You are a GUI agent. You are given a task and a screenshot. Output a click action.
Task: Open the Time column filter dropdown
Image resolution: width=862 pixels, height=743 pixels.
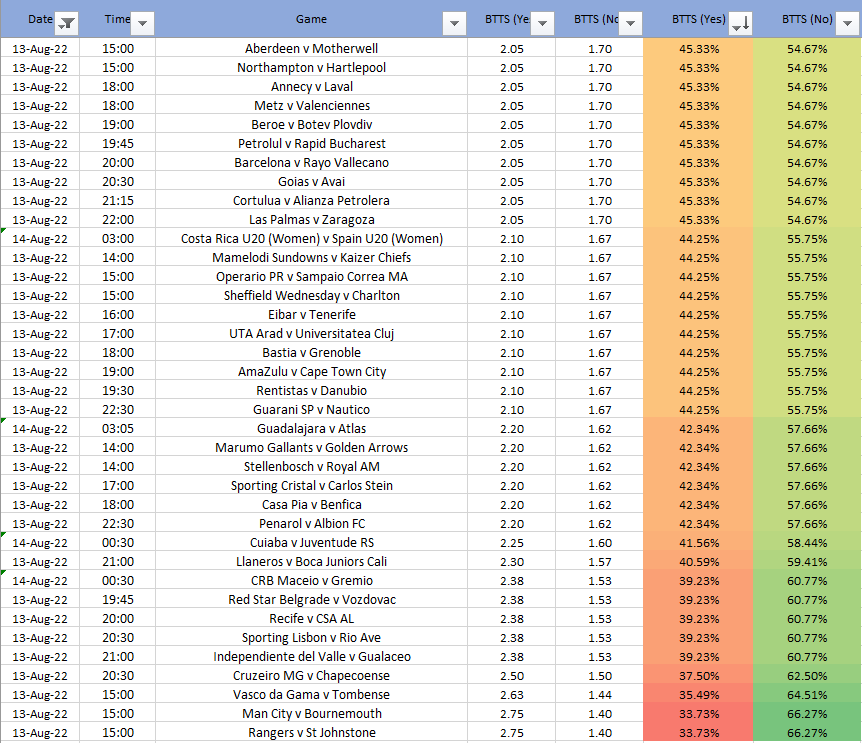coord(142,24)
